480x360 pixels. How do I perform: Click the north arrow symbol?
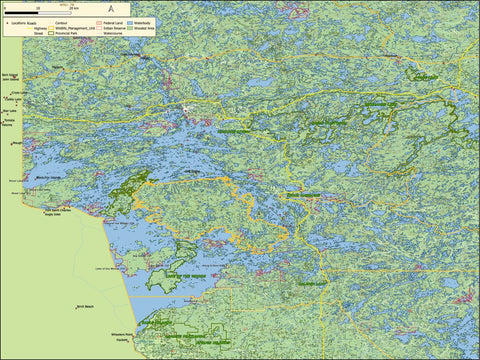111,9
